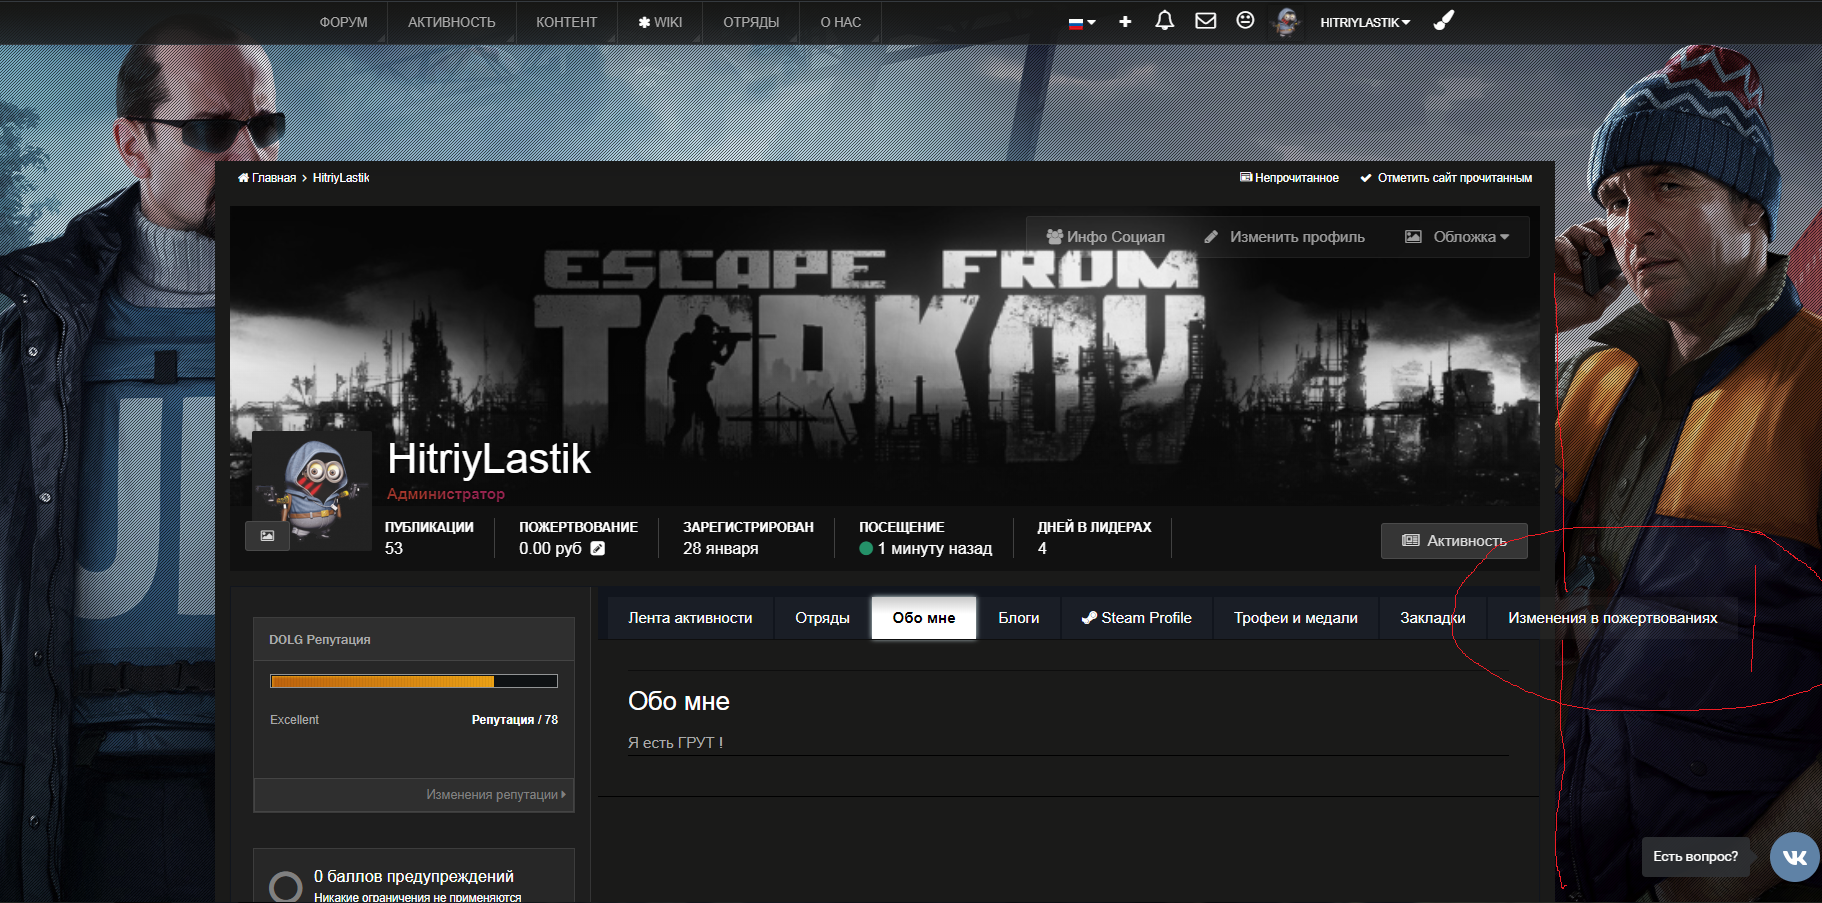Open the КОНТЕНТ menu
Image resolution: width=1822 pixels, height=903 pixels.
pyautogui.click(x=566, y=22)
